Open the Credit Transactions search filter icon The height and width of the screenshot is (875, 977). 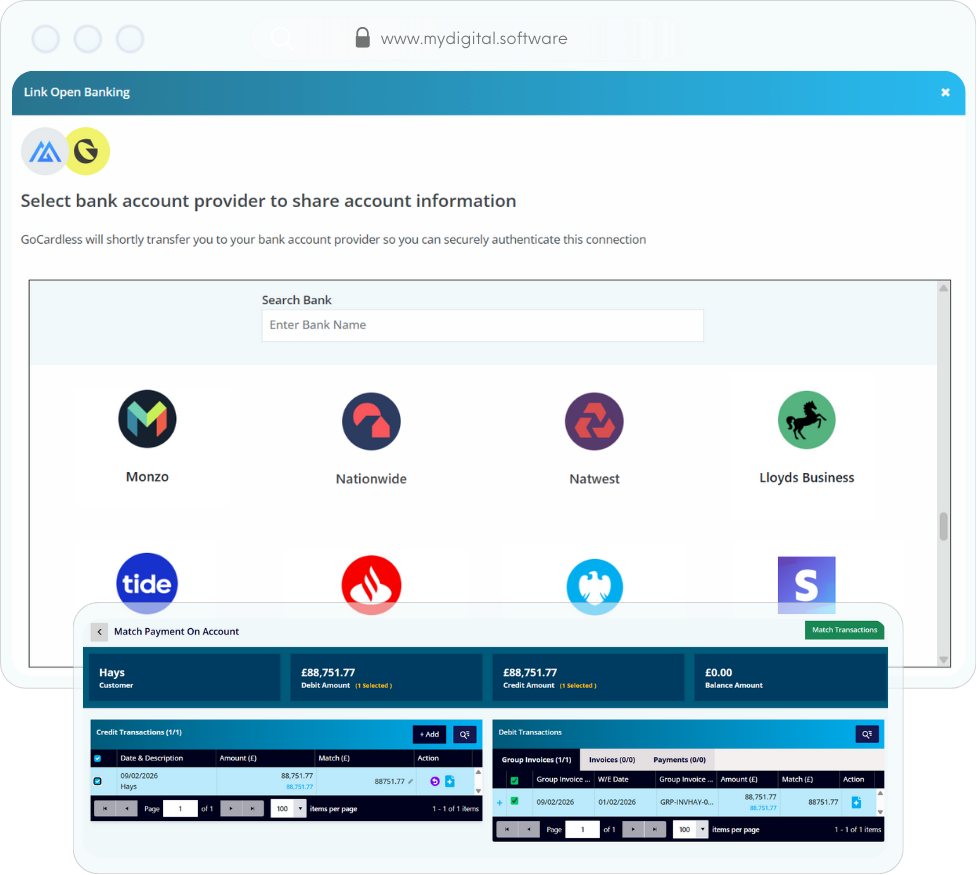(464, 734)
